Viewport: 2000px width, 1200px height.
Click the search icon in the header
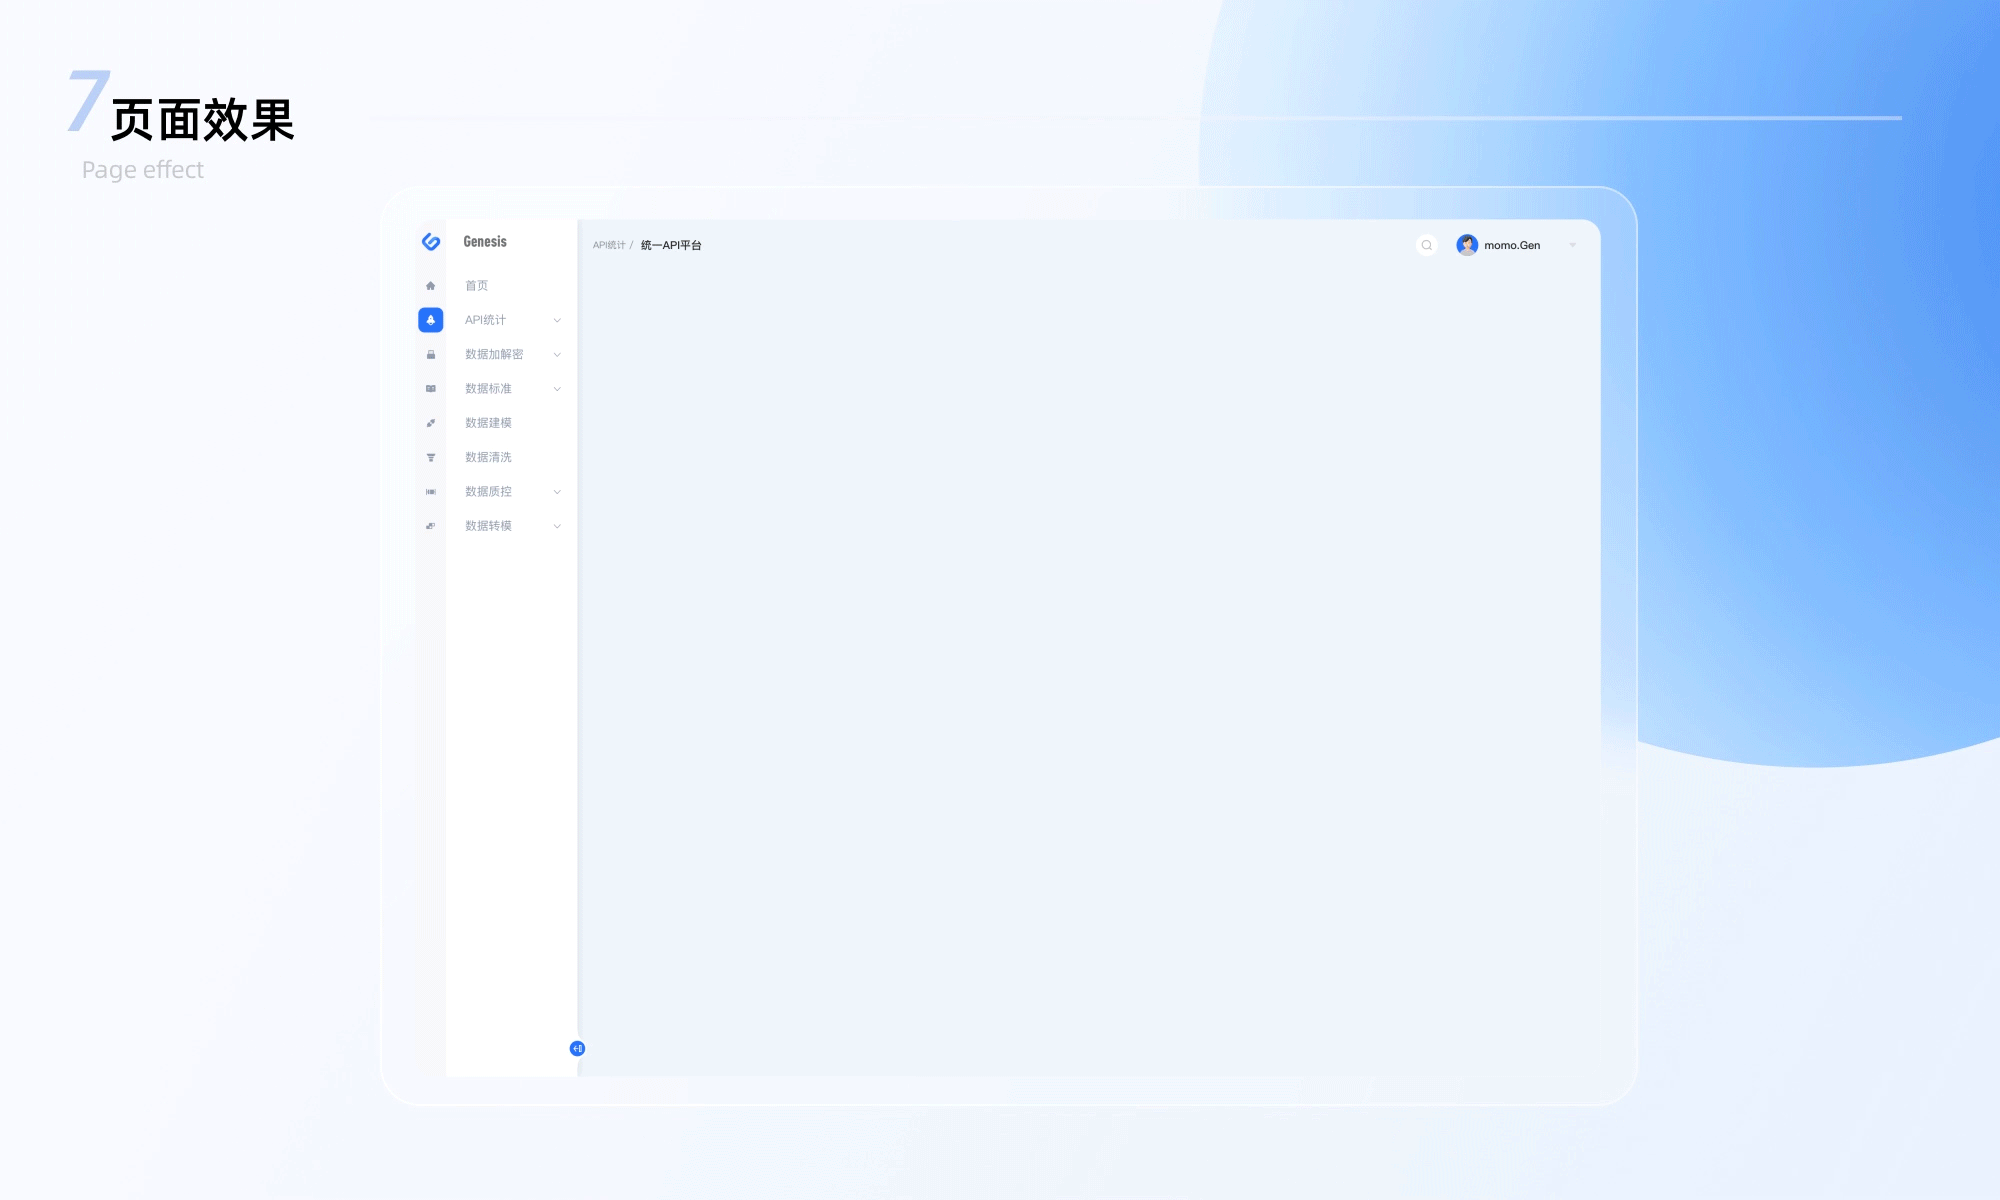(x=1427, y=245)
